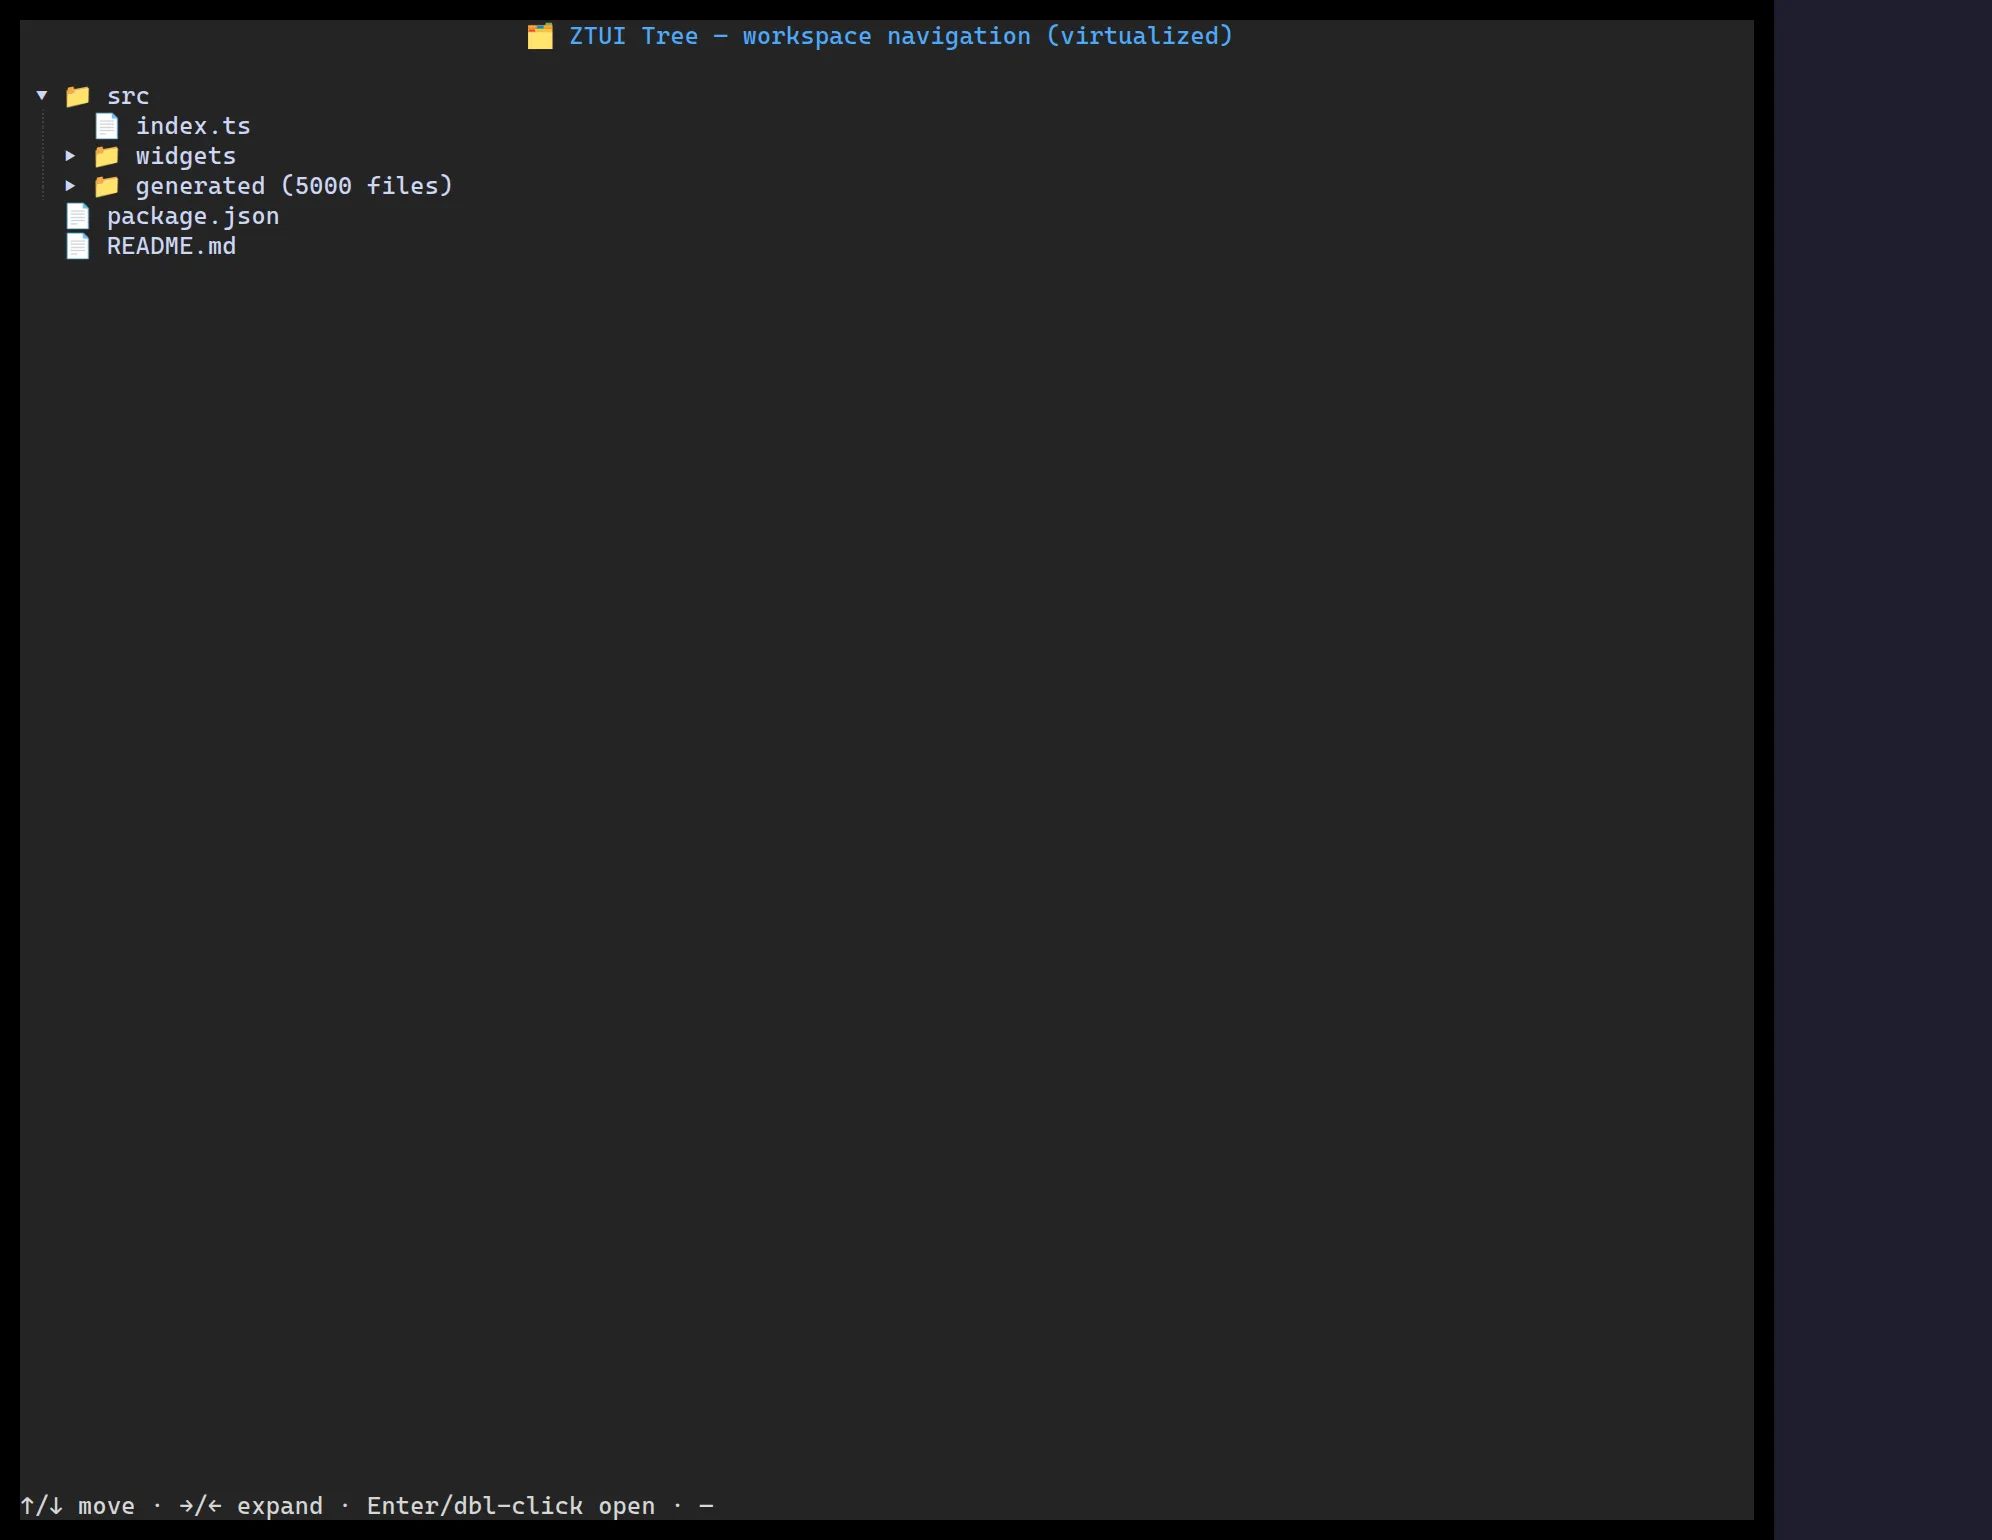Screen dimensions: 1992x1540
Task: Select the src row label
Action: click(128, 96)
